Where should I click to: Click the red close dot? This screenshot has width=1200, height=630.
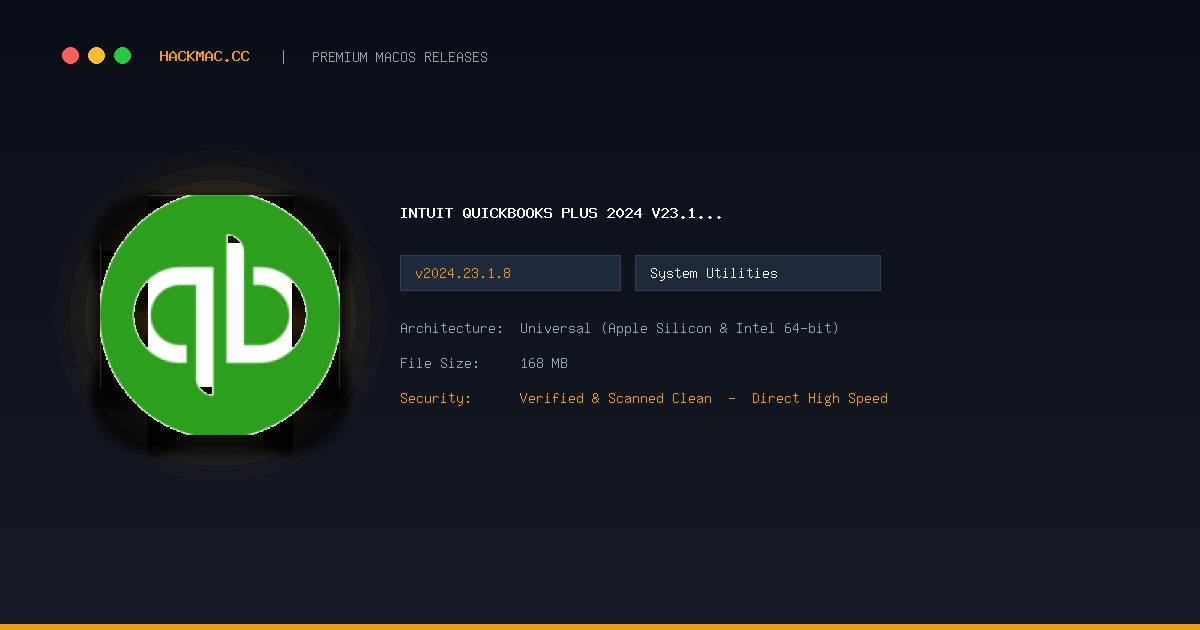[x=70, y=56]
